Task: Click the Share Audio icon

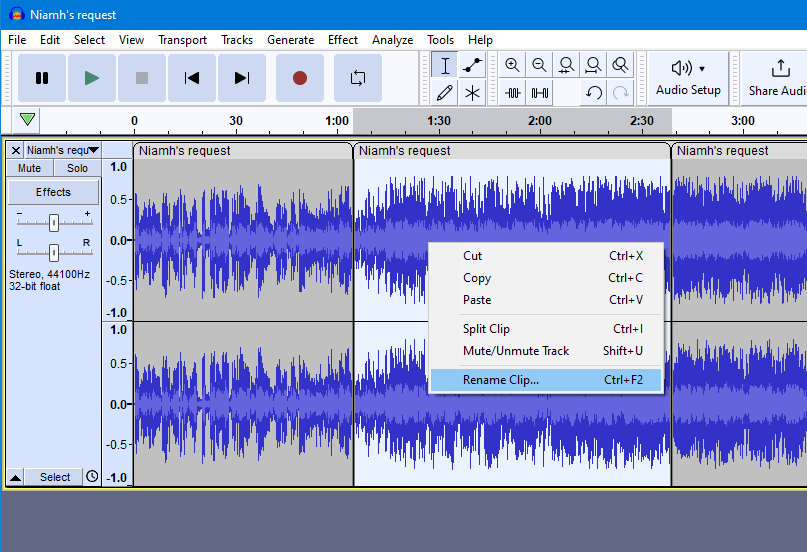Action: point(779,78)
